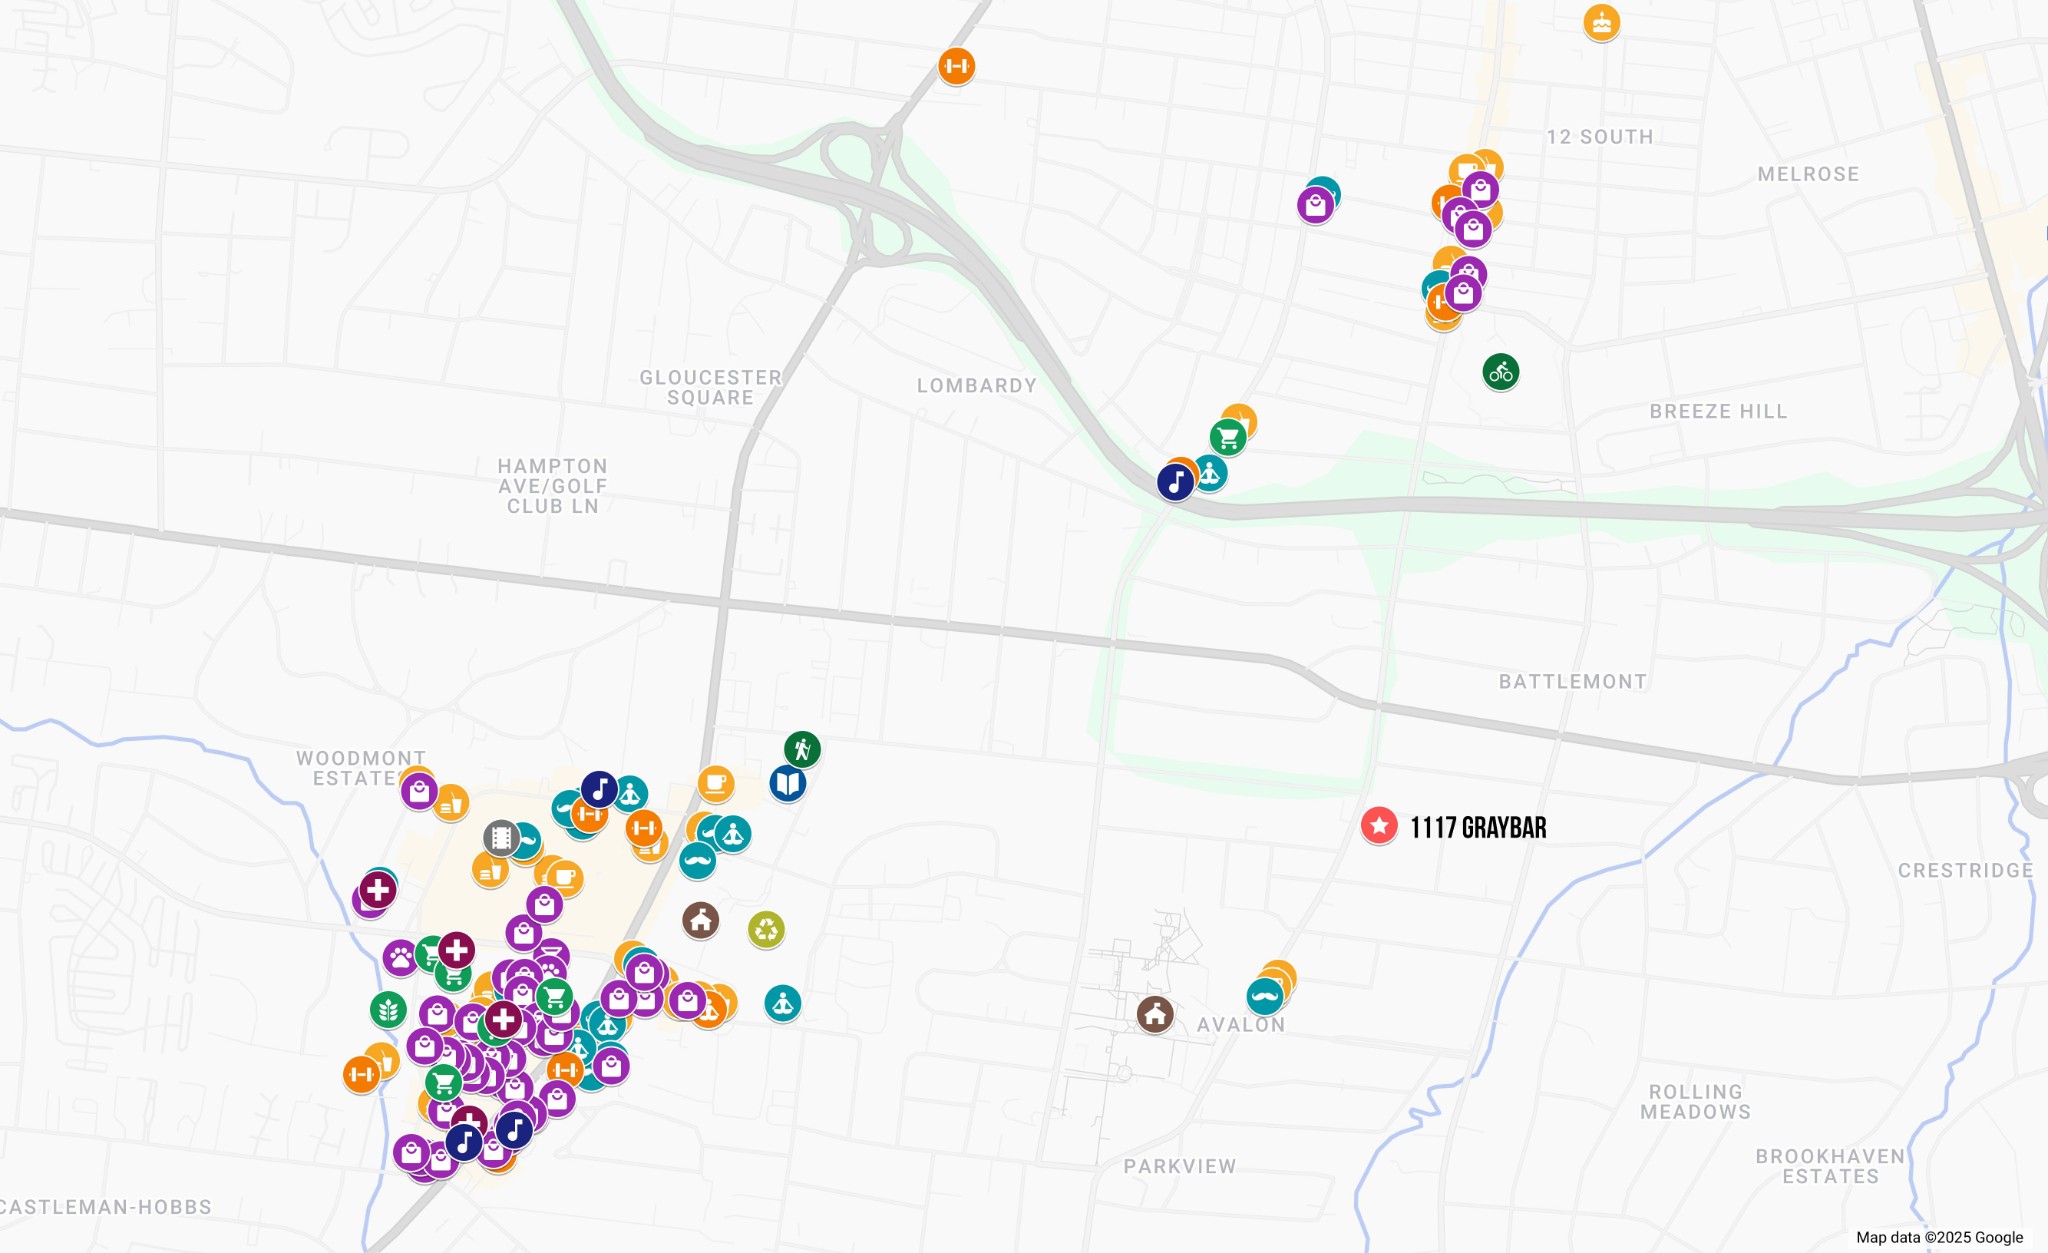The height and width of the screenshot is (1253, 2048).
Task: Click the lone orange dumbbell marker at top
Action: pyautogui.click(x=956, y=66)
